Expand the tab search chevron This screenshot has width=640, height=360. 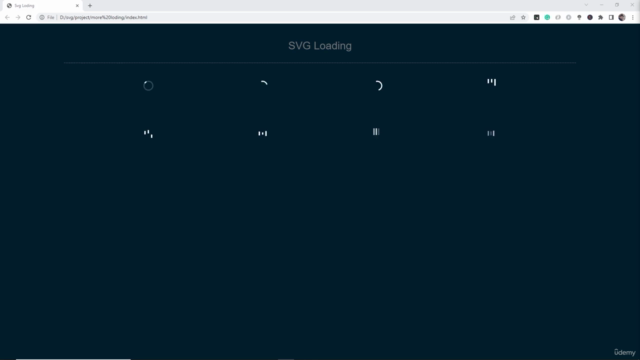pos(586,5)
